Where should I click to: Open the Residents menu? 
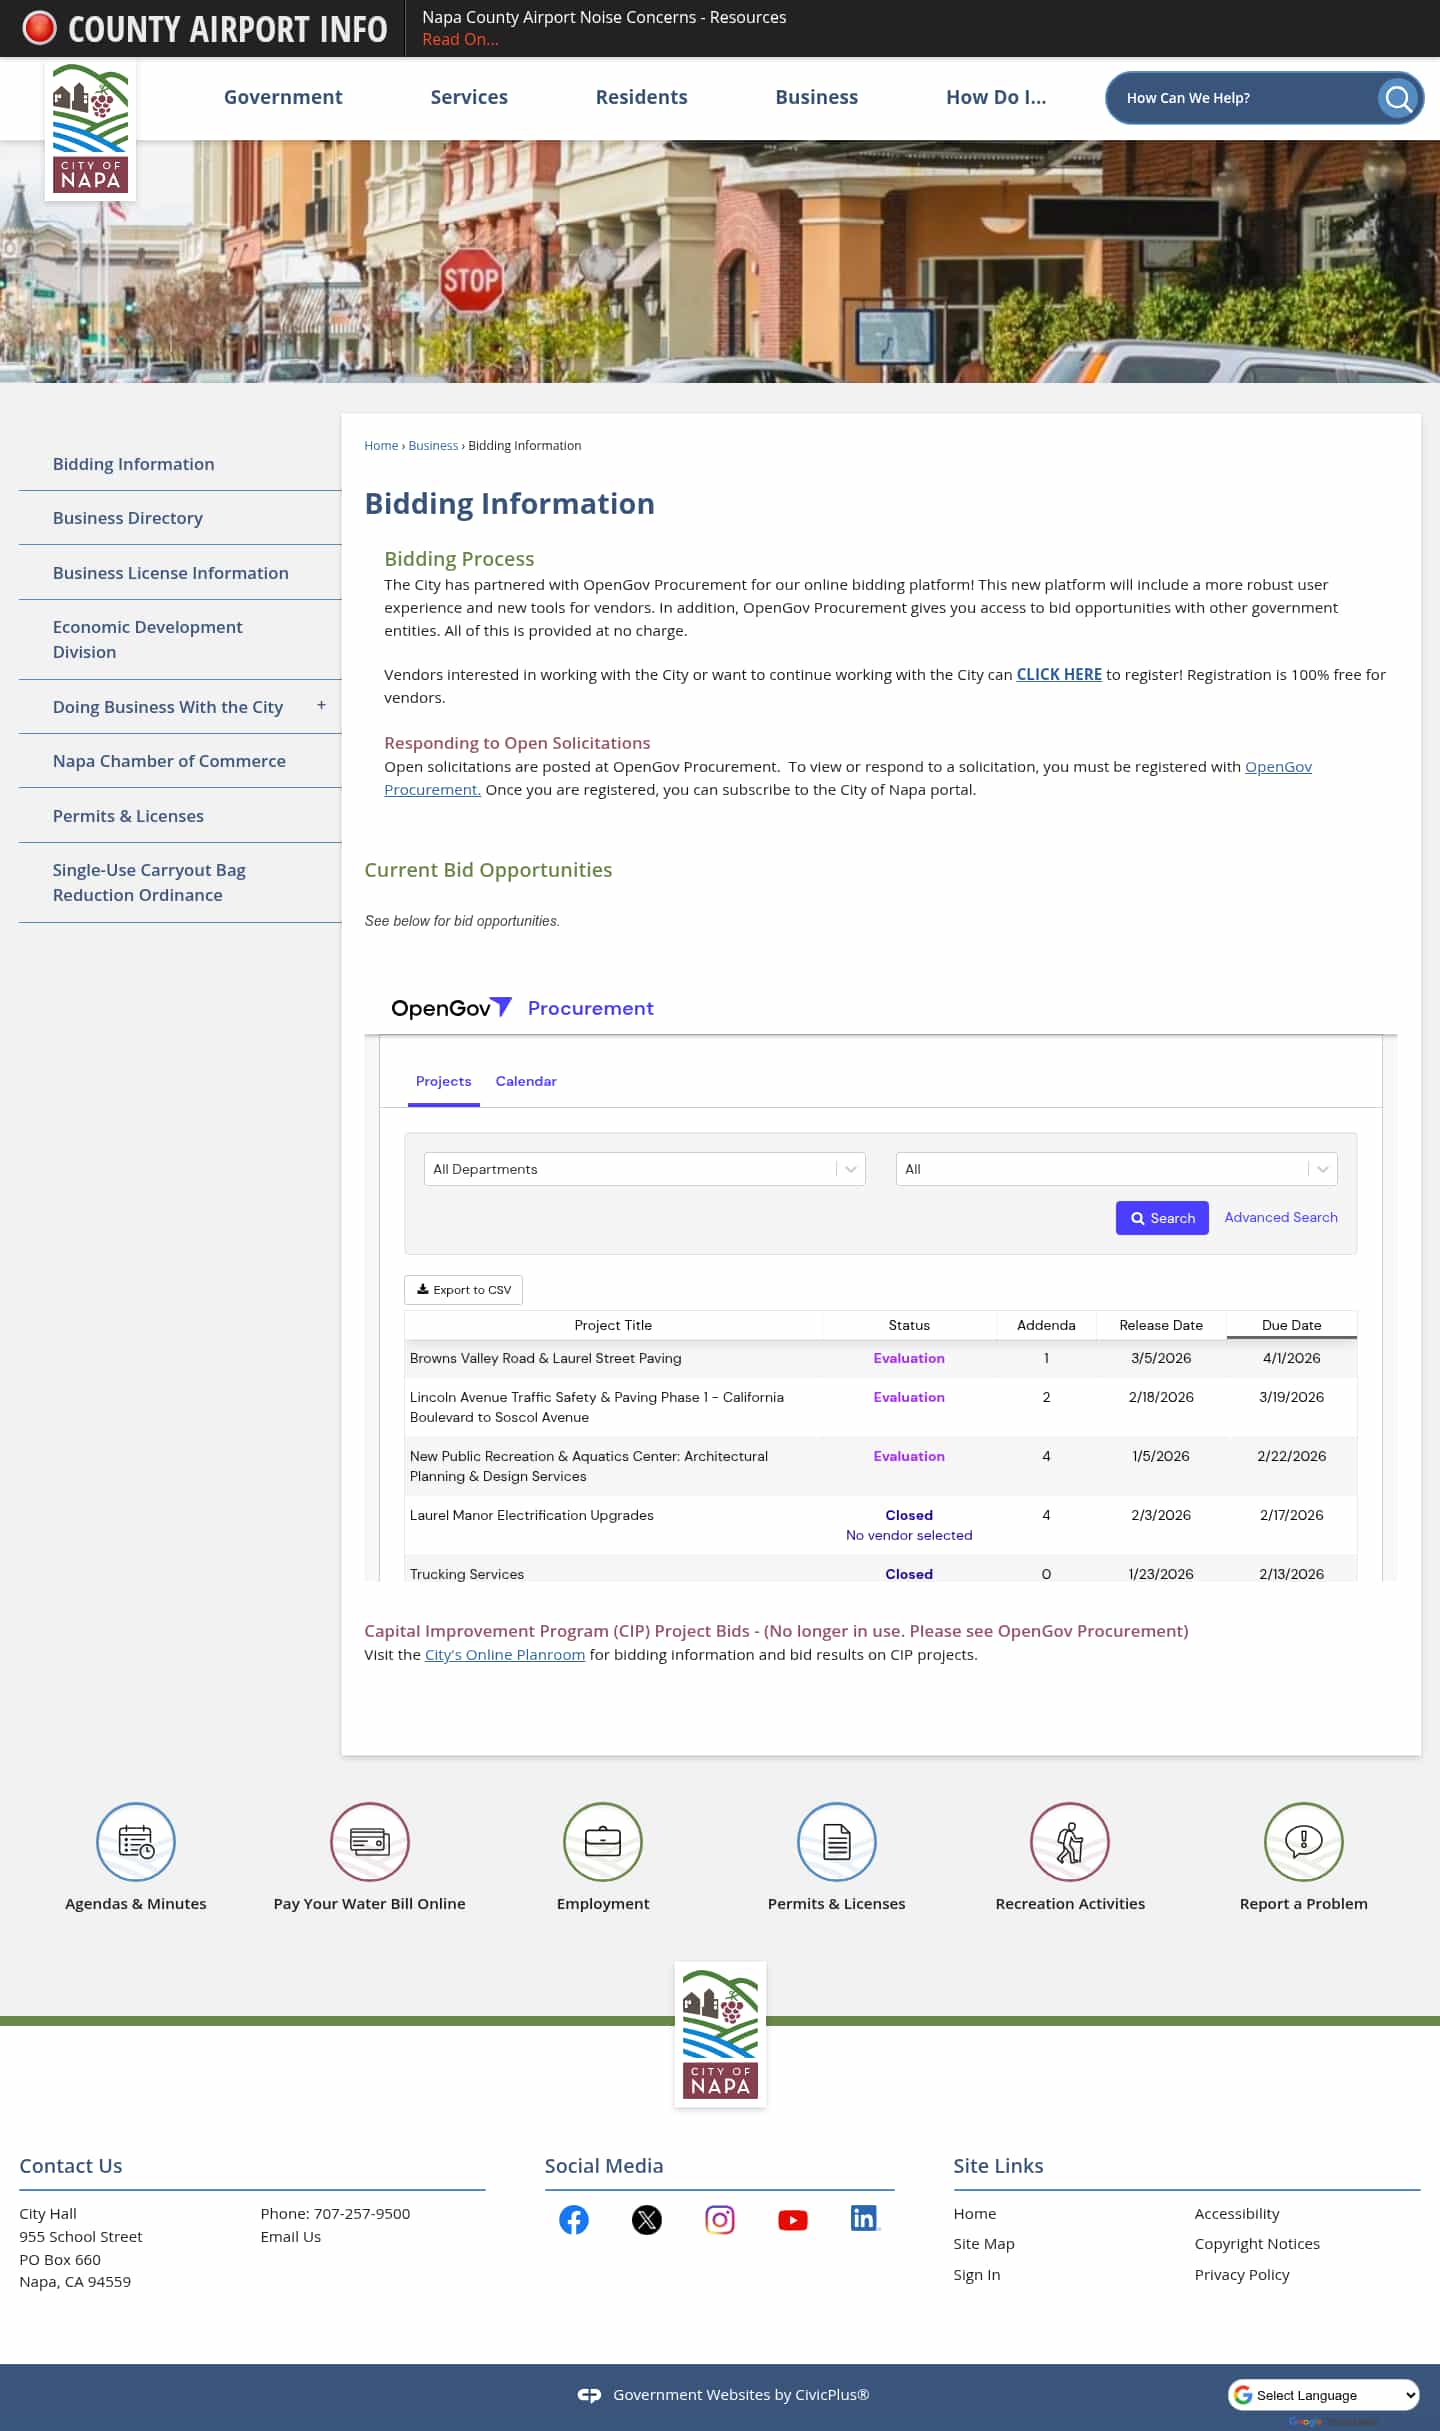coord(642,97)
